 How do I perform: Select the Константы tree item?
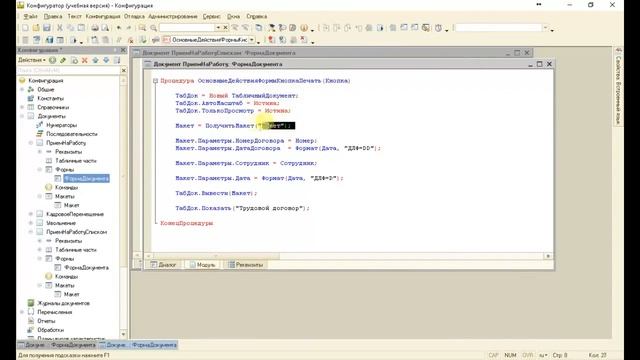click(51, 98)
